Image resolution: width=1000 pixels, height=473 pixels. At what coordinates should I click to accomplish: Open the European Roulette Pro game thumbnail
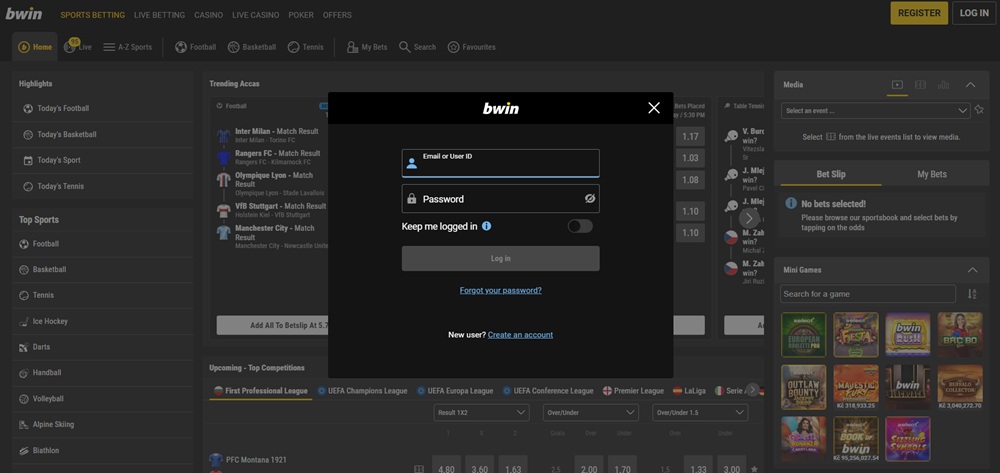point(804,335)
